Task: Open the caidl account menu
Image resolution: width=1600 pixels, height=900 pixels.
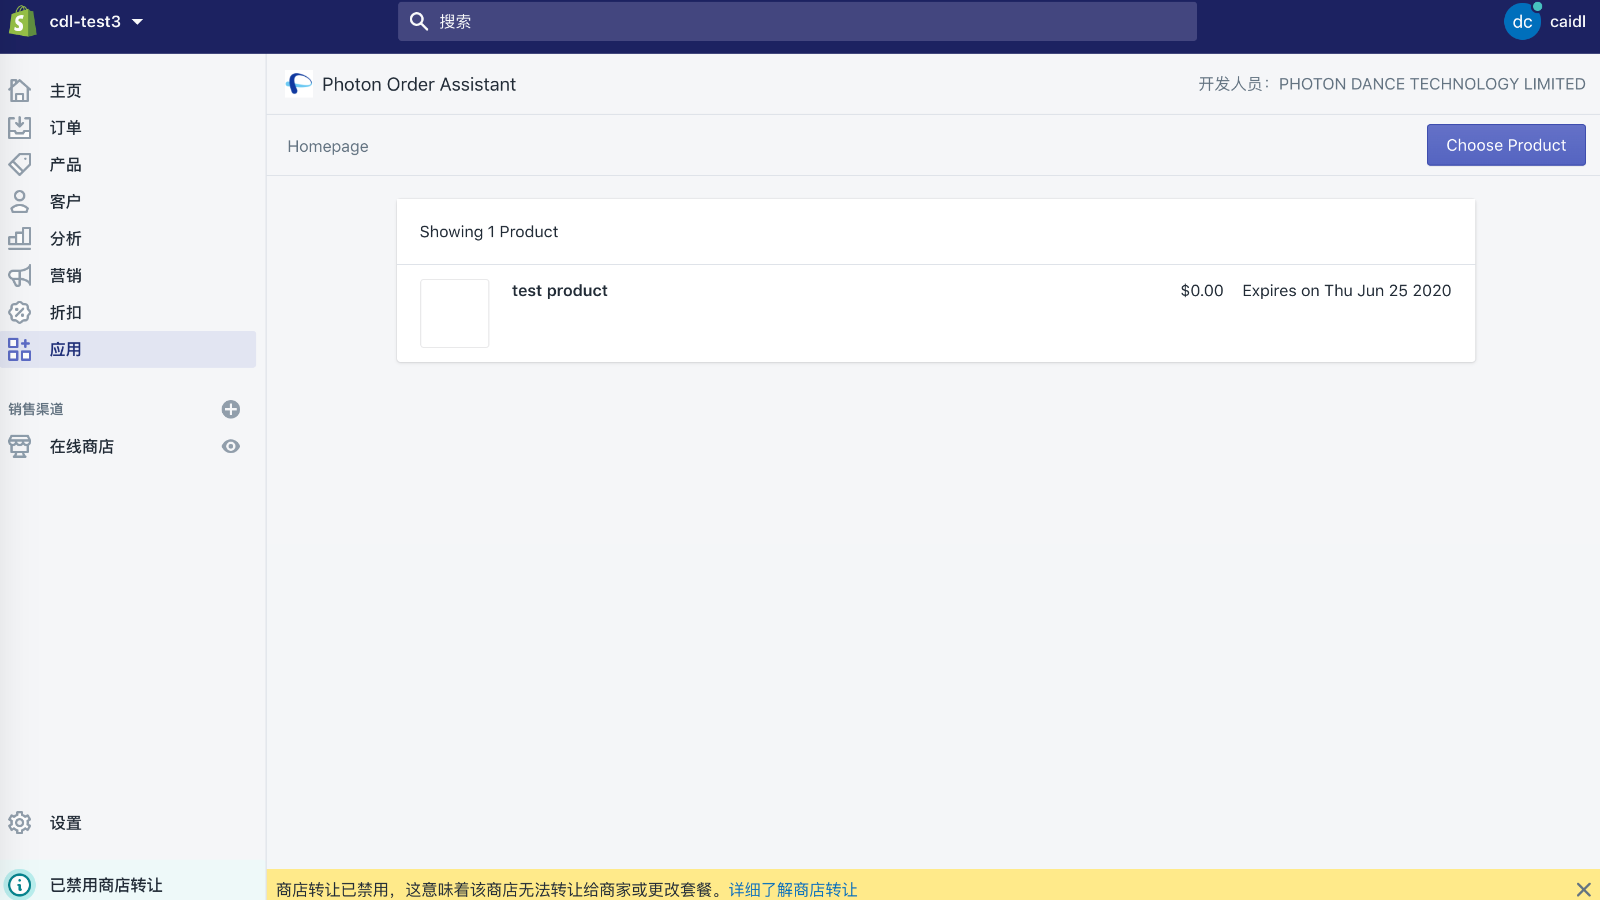Action: 1546,21
